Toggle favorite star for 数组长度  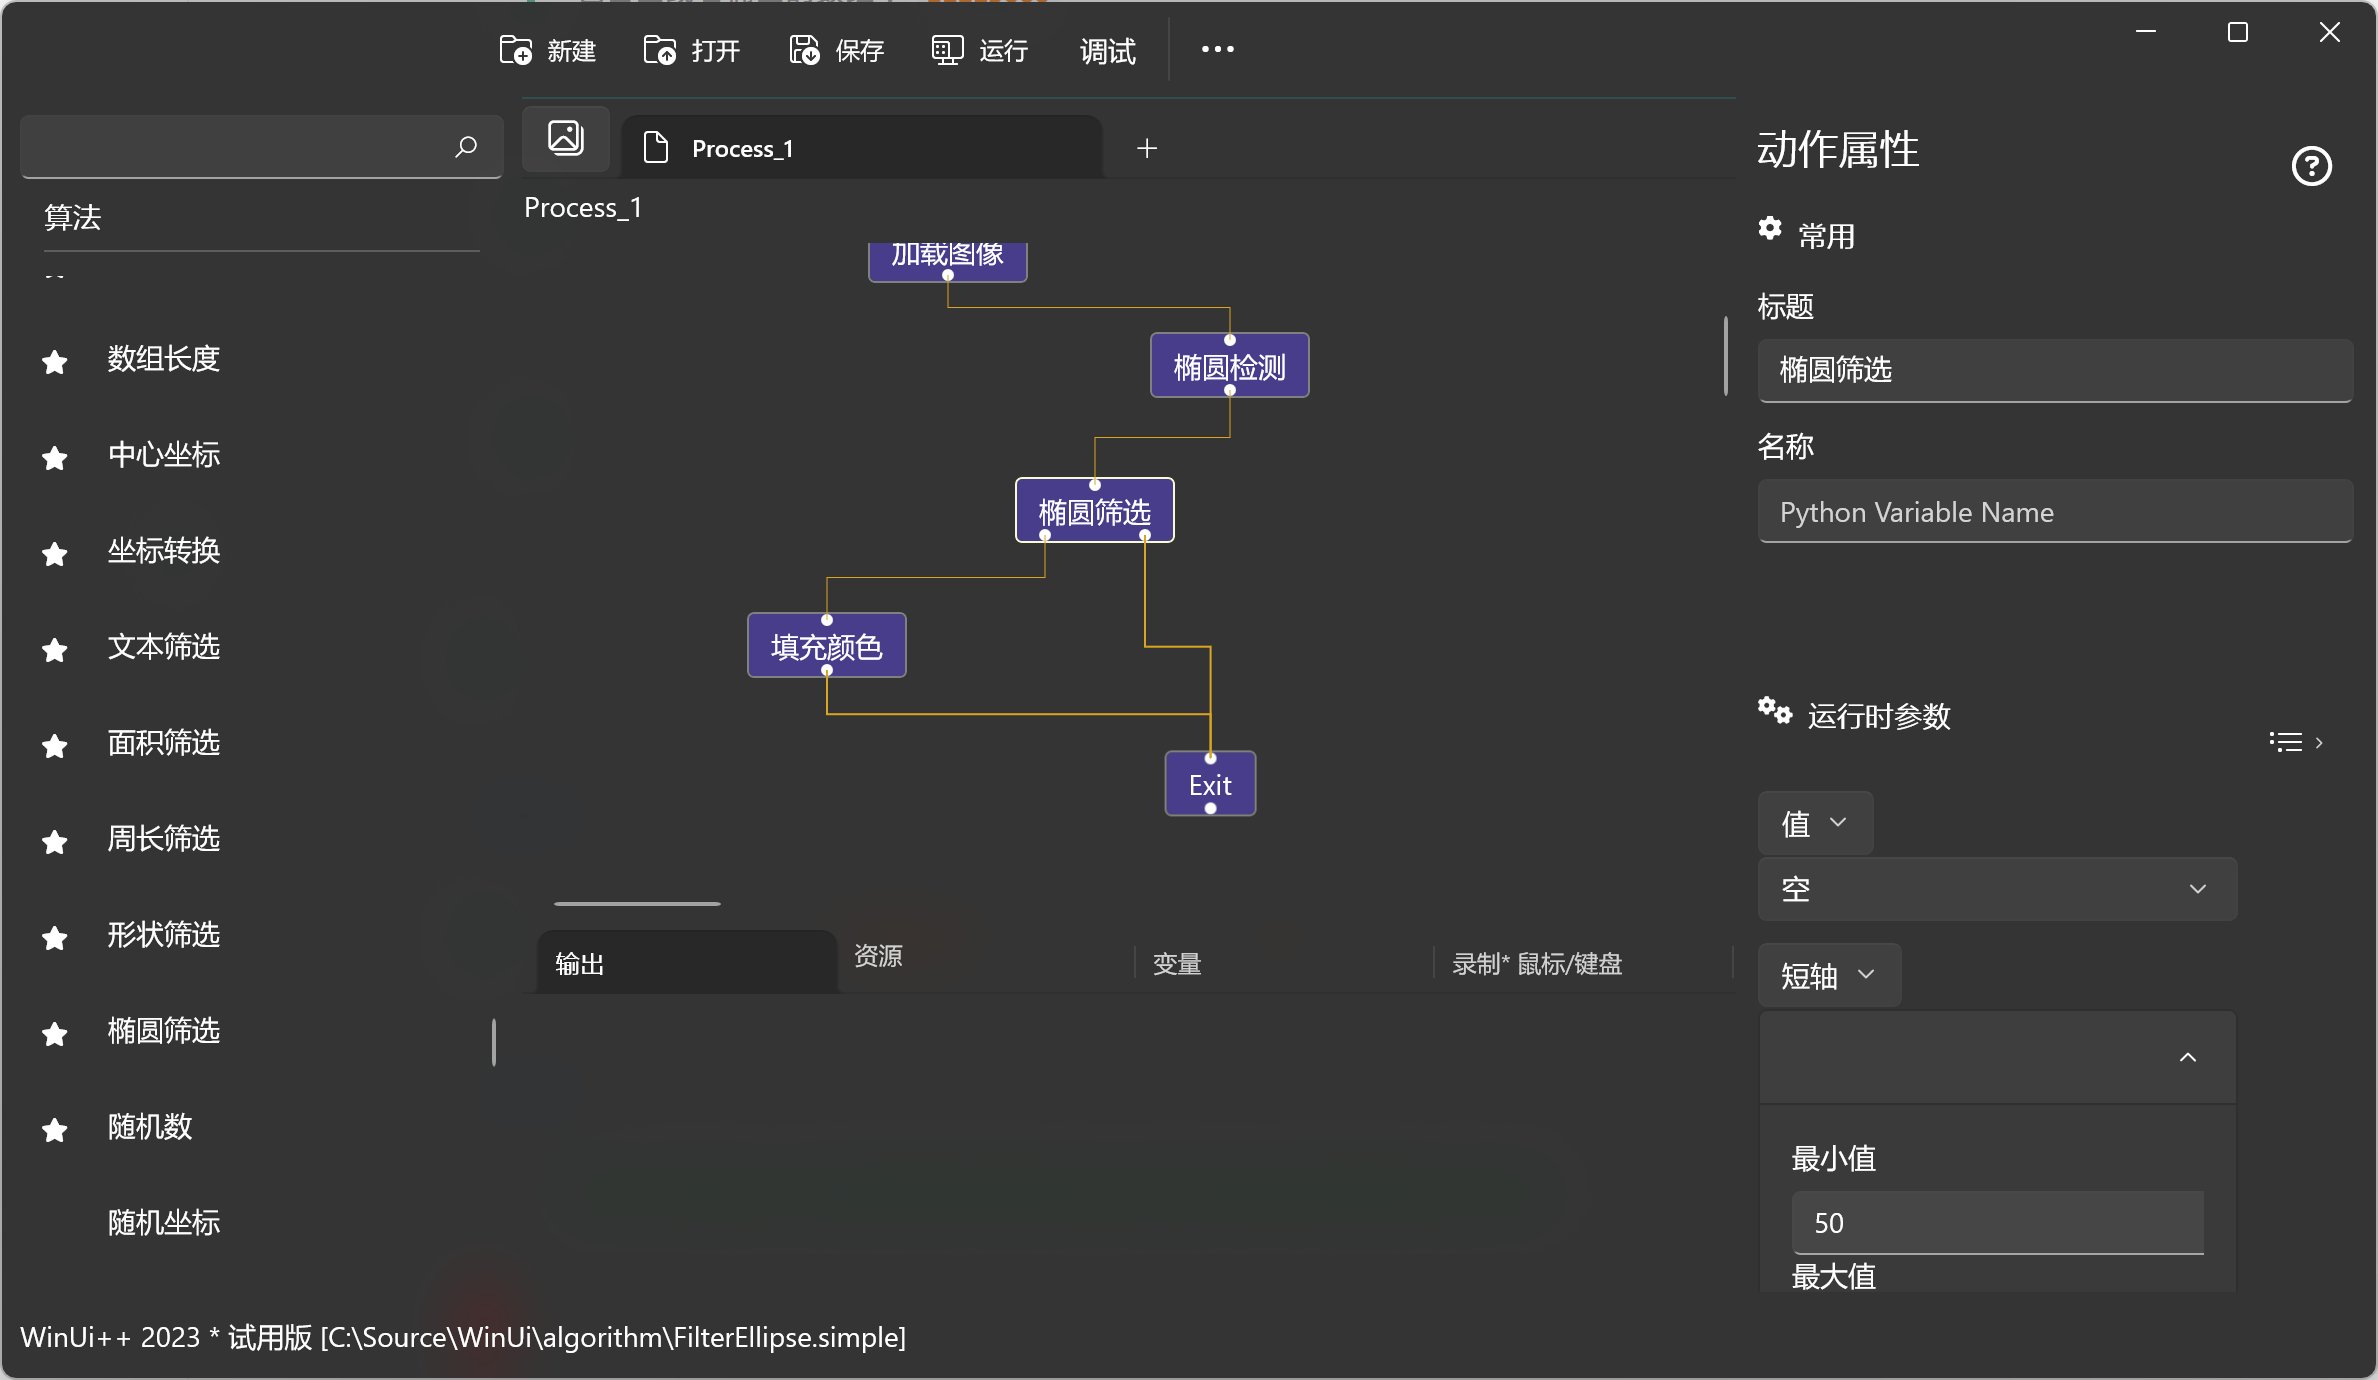coord(55,361)
